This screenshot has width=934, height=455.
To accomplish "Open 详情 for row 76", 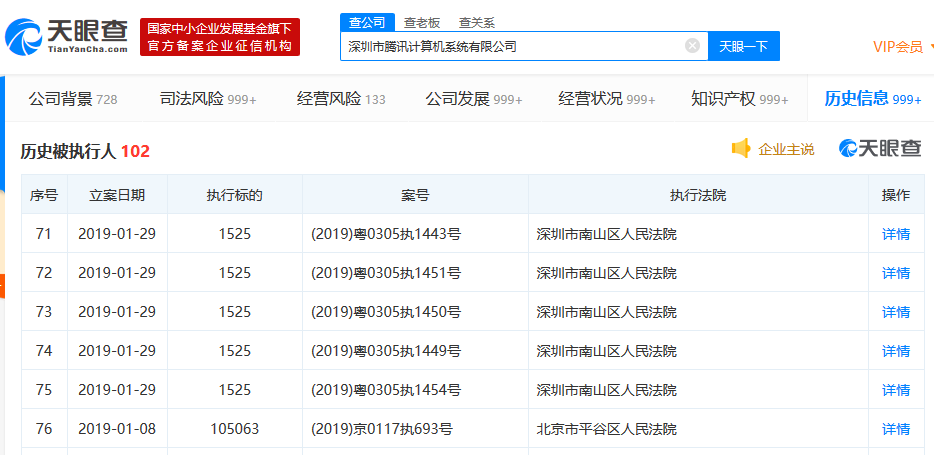I will (x=896, y=429).
